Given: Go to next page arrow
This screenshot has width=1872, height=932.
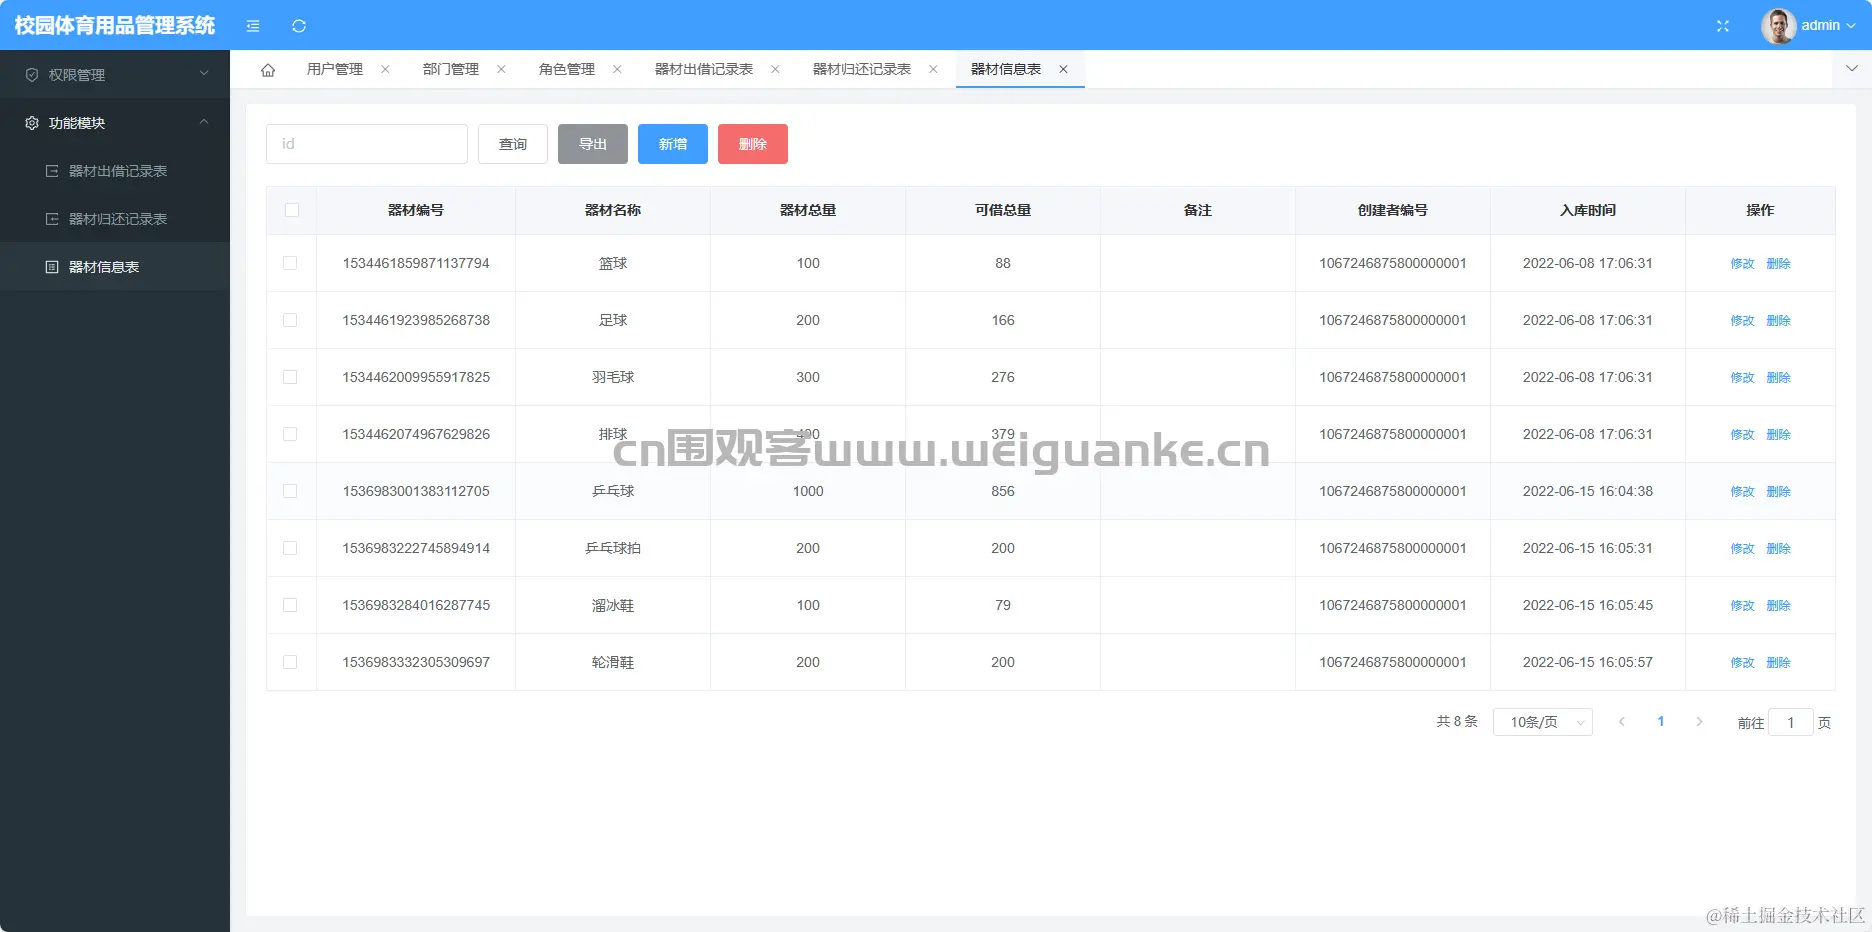Looking at the screenshot, I should (x=1699, y=722).
